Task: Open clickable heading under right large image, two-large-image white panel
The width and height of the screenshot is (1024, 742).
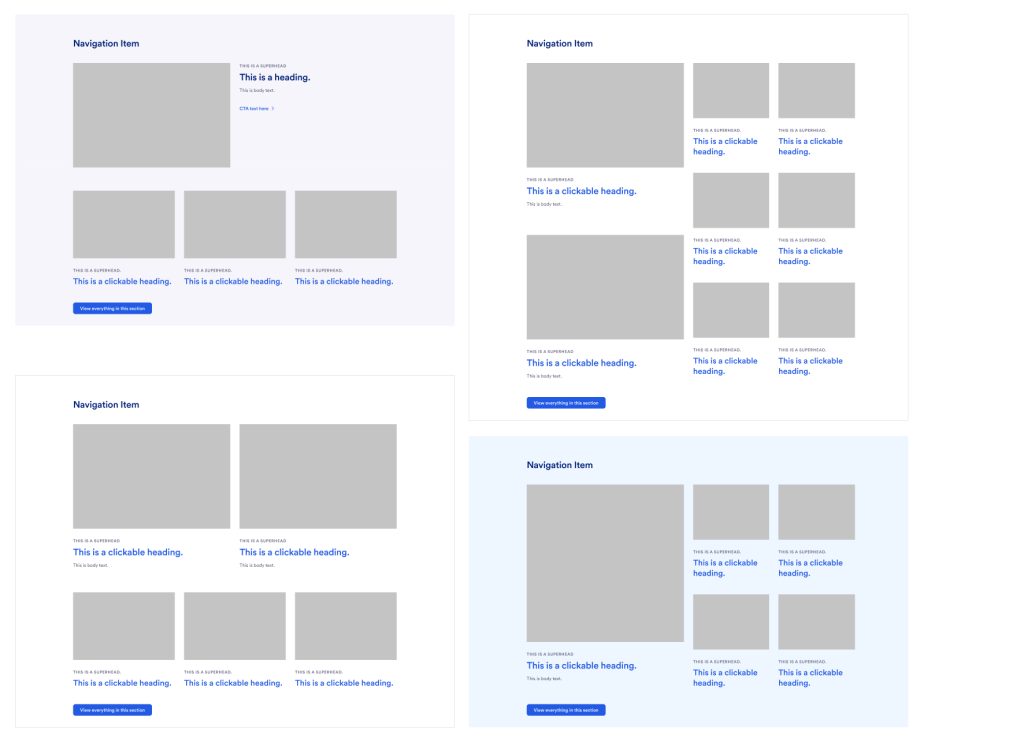Action: click(295, 553)
